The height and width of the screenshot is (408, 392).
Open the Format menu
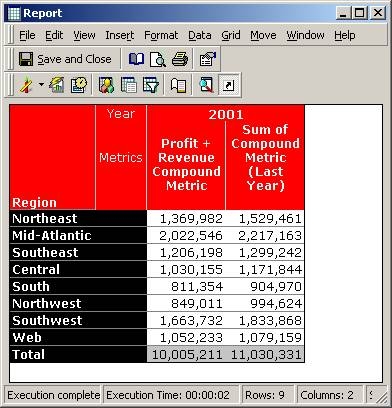pos(161,35)
